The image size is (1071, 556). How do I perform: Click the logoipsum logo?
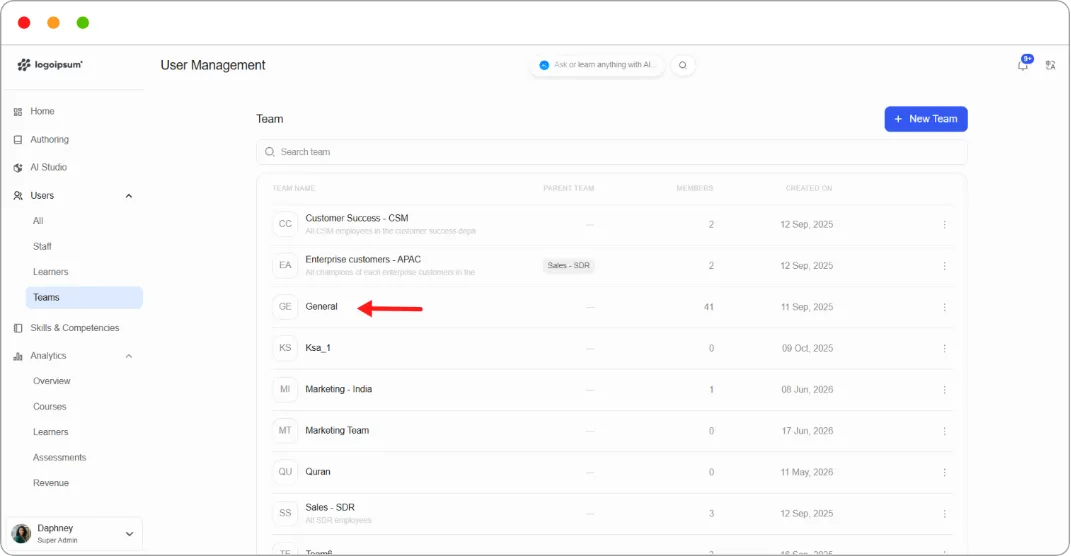point(50,65)
